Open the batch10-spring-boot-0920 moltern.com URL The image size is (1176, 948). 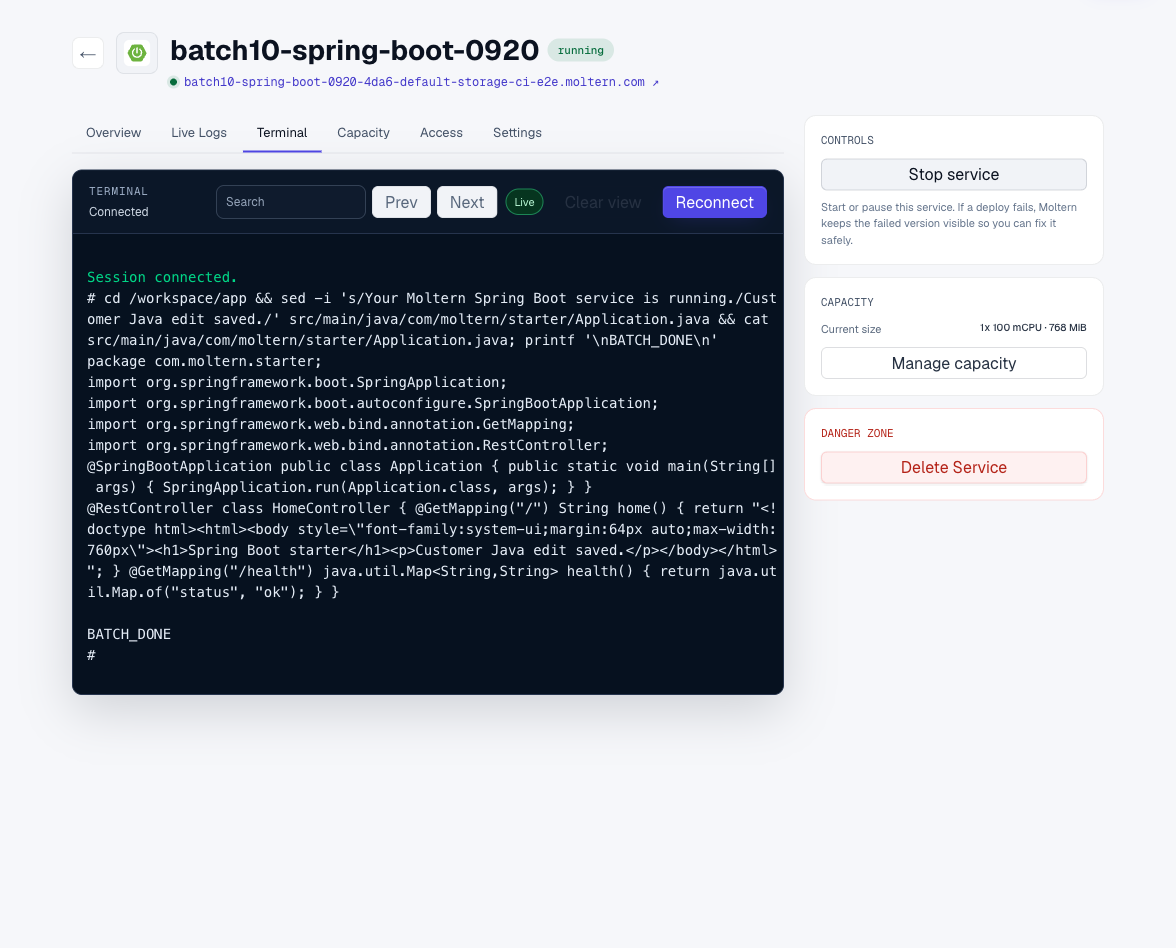coord(414,82)
